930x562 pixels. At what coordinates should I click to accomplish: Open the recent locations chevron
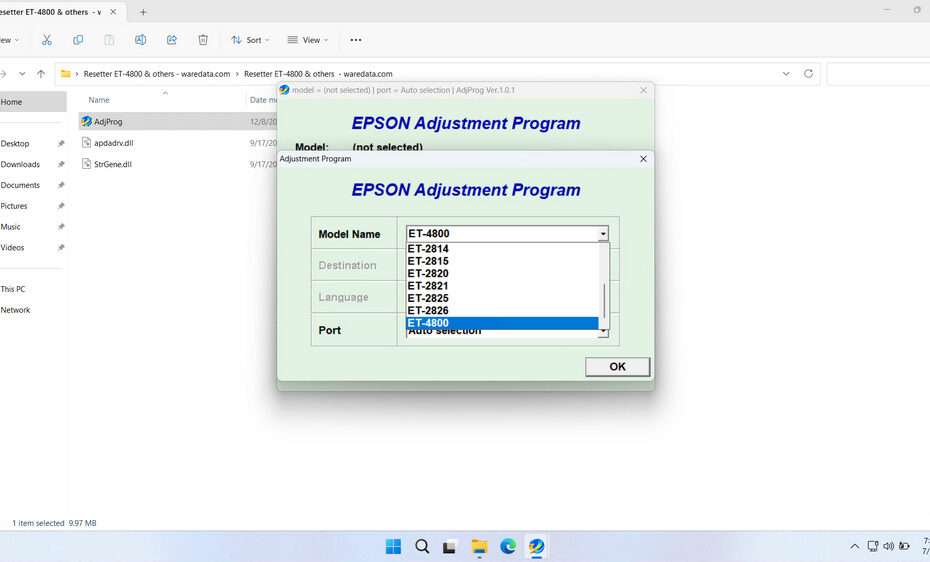click(x=22, y=74)
